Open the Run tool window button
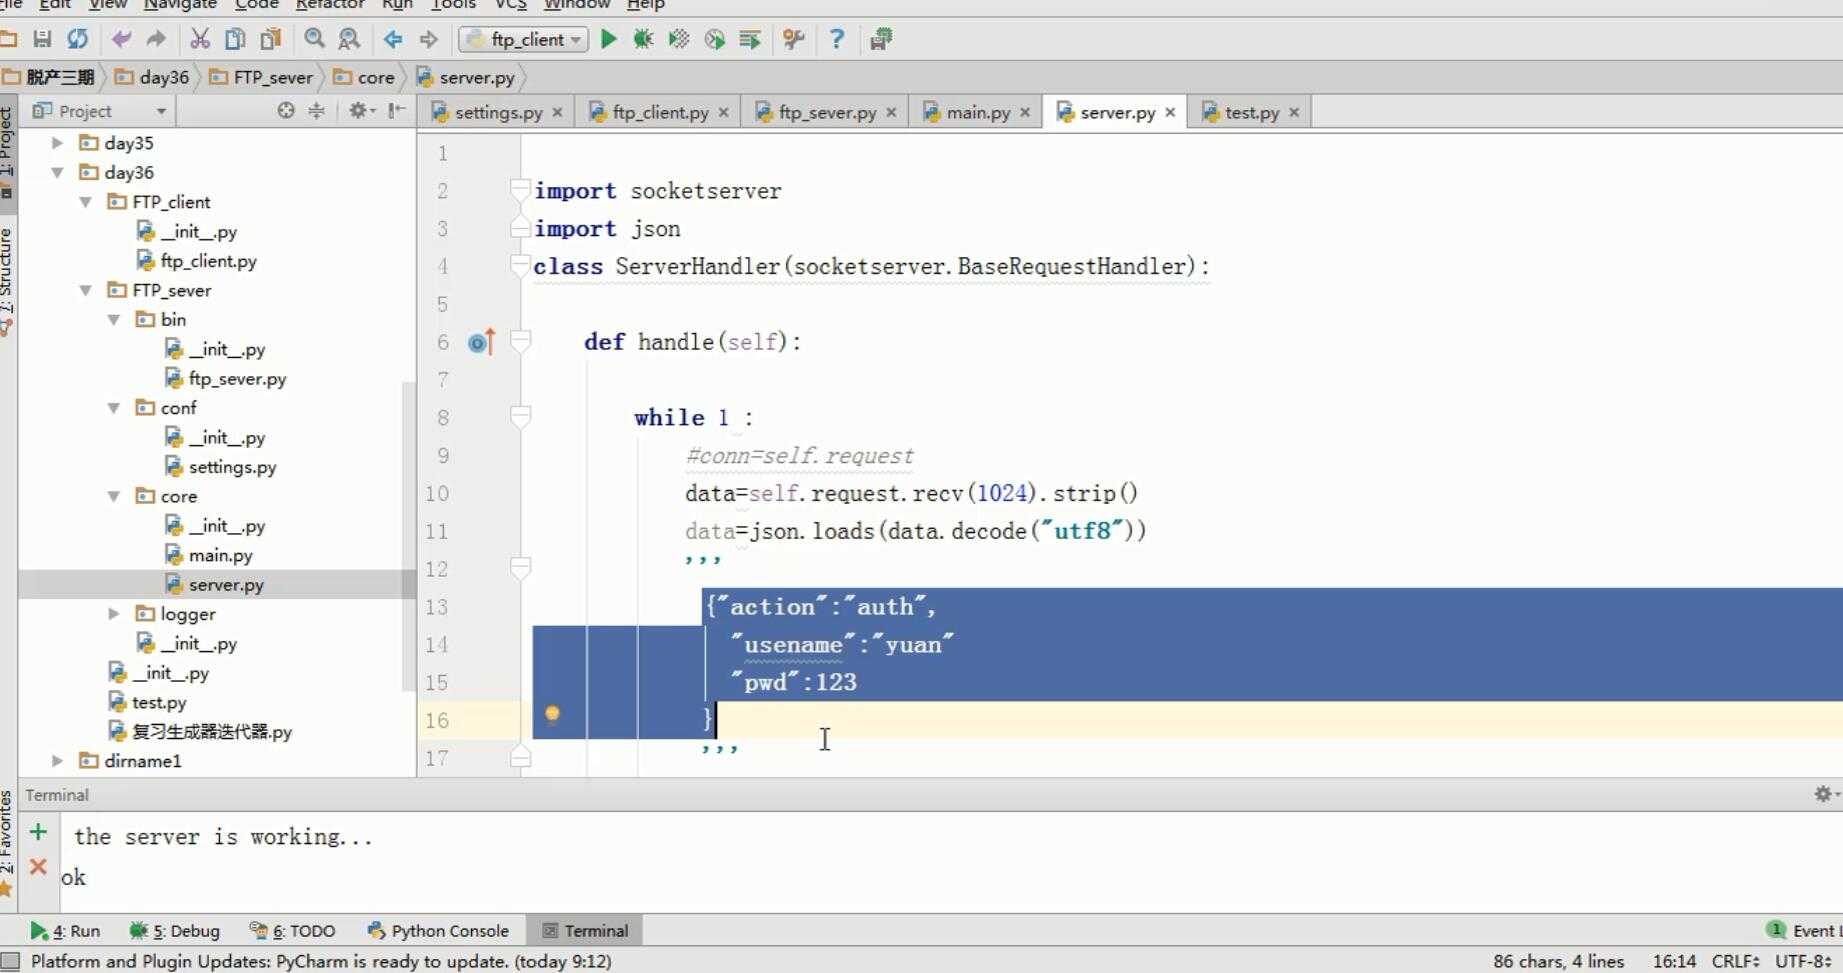Screen dimensions: 1843x973 coord(65,930)
